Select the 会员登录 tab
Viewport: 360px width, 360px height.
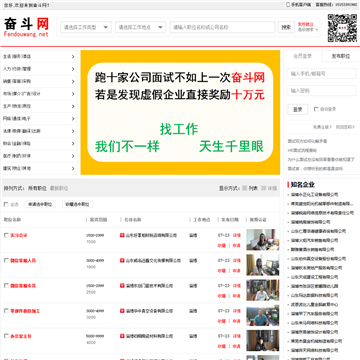pos(303,56)
